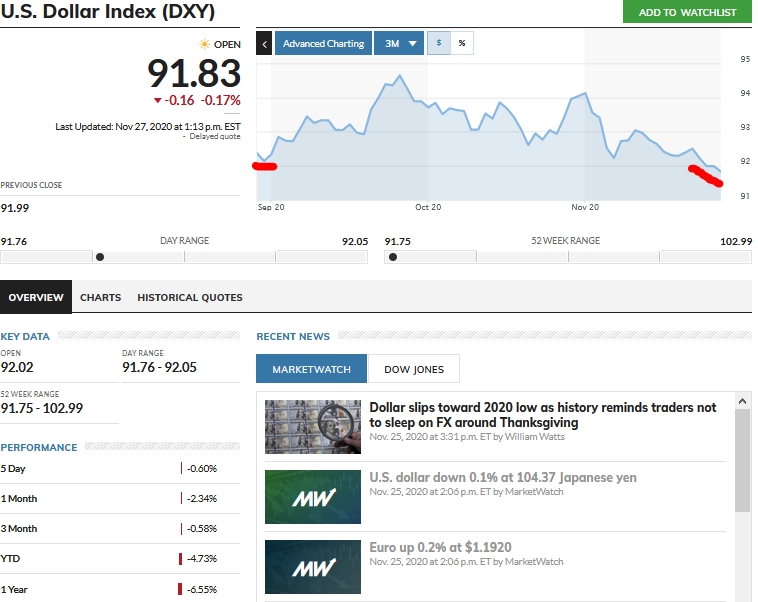This screenshot has height=602, width=758.
Task: Open the Dollar slips toward 2020 low article
Action: pos(542,415)
